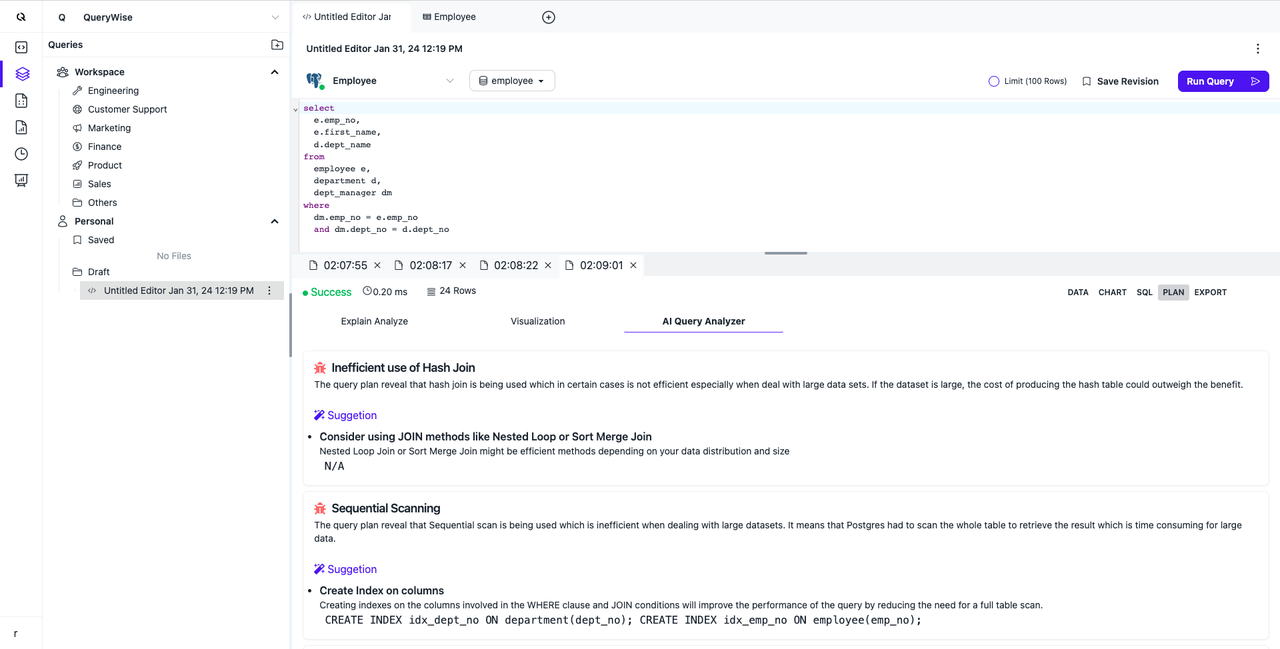The image size is (1280, 649).
Task: Switch to the Explain Analyze tab
Action: 374,321
